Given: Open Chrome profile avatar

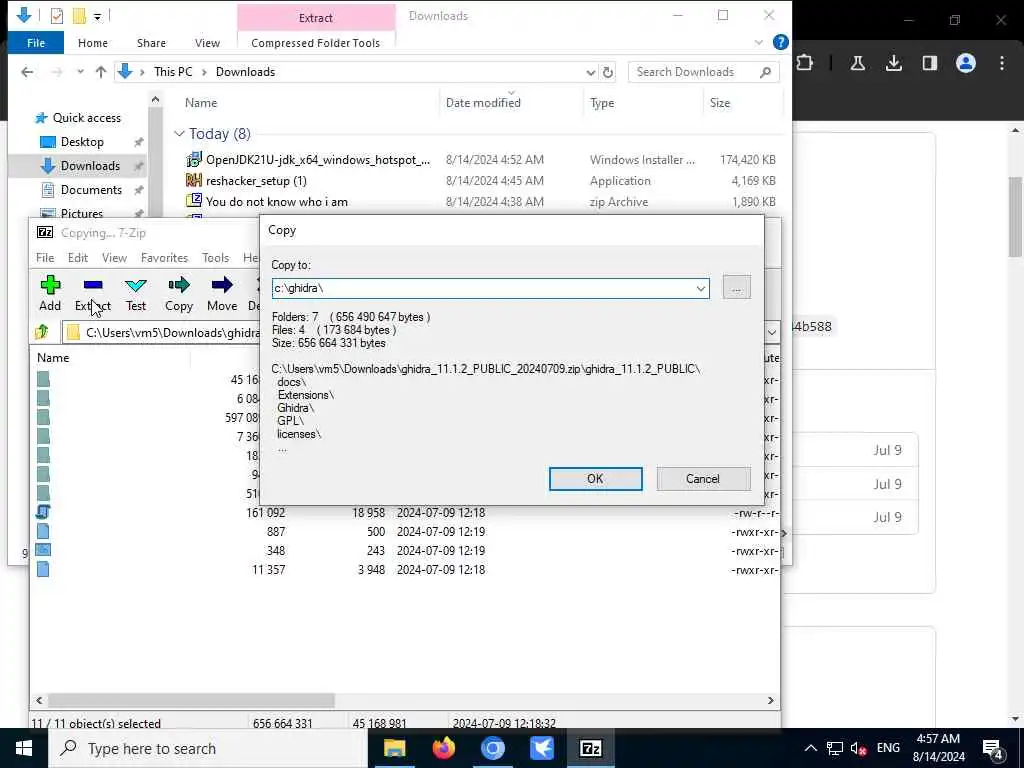Looking at the screenshot, I should pos(965,63).
